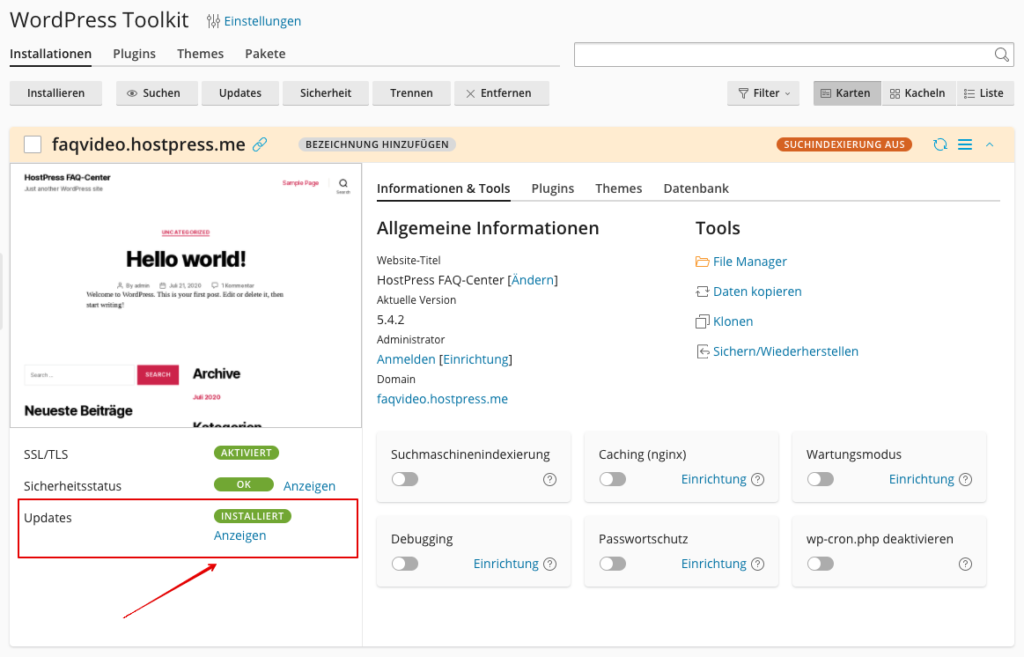1024x657 pixels.
Task: Open Einrichtung link for Passwortschutz
Action: tap(713, 564)
